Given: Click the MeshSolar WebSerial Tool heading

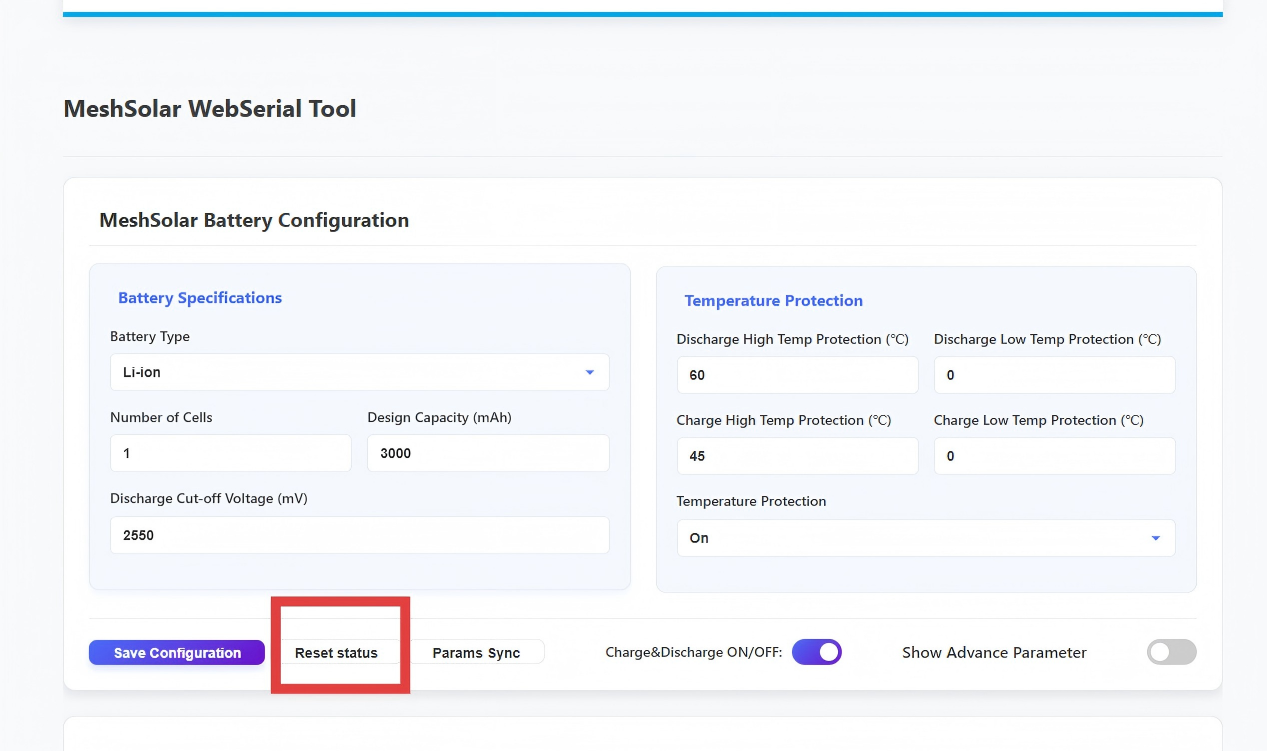Looking at the screenshot, I should click(x=210, y=109).
